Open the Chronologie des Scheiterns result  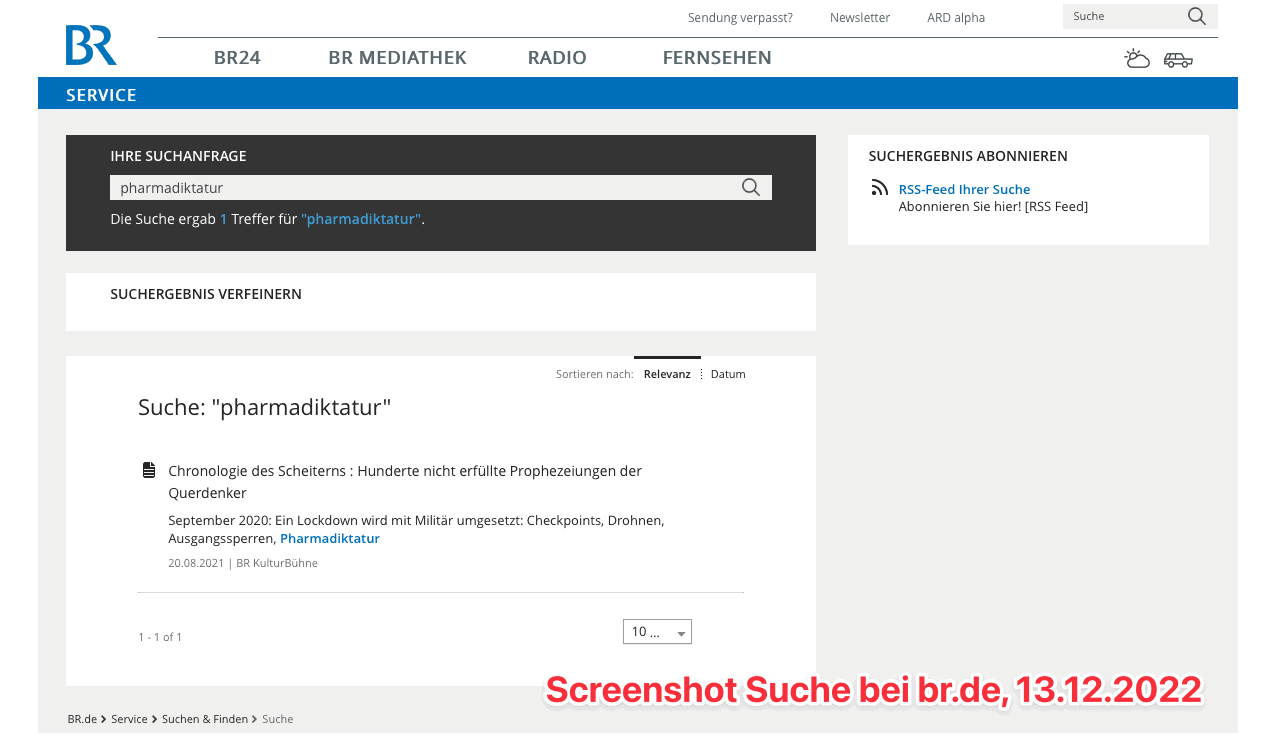pyautogui.click(x=405, y=482)
